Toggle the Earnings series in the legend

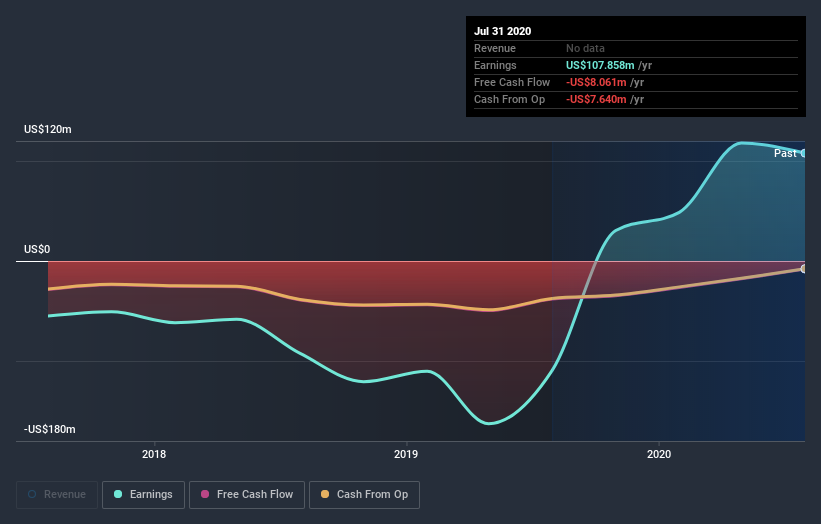pyautogui.click(x=143, y=495)
